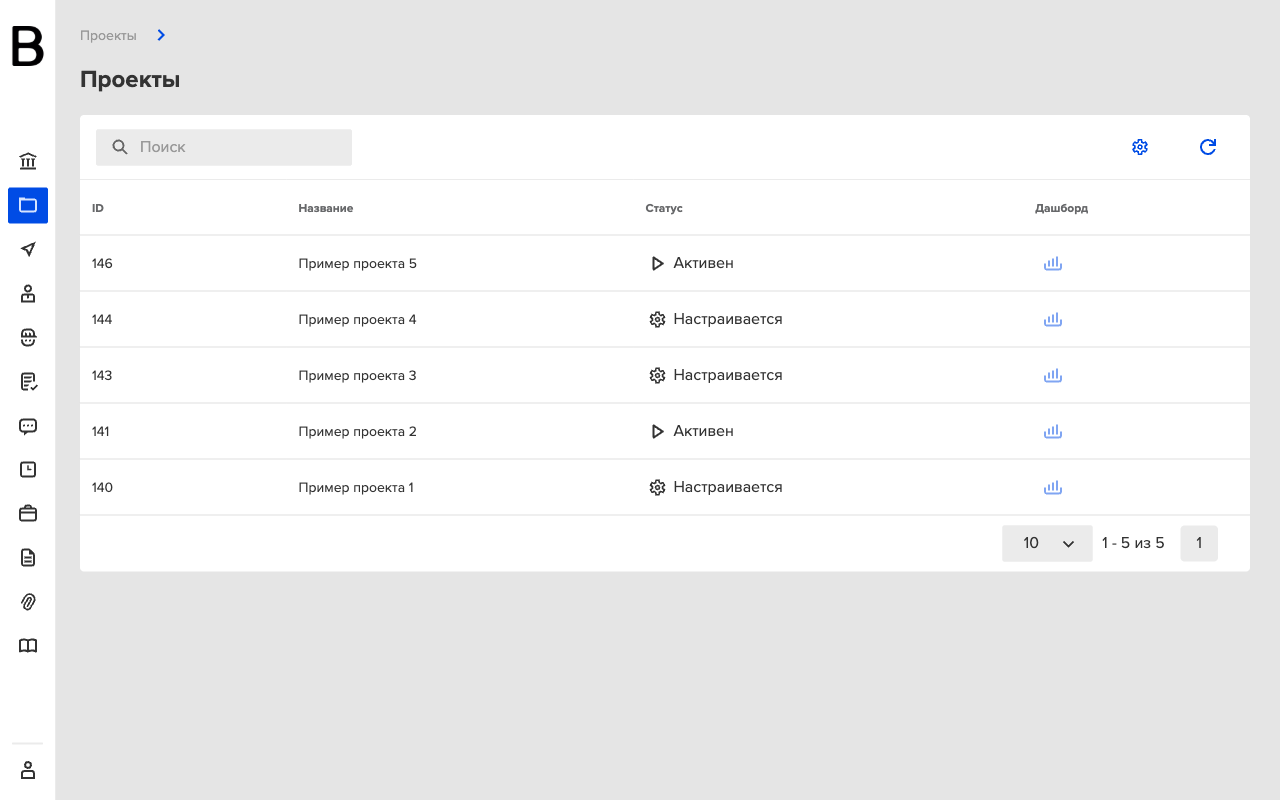This screenshot has width=1280, height=800.
Task: Open the briefcase sidebar icon
Action: coord(28,513)
